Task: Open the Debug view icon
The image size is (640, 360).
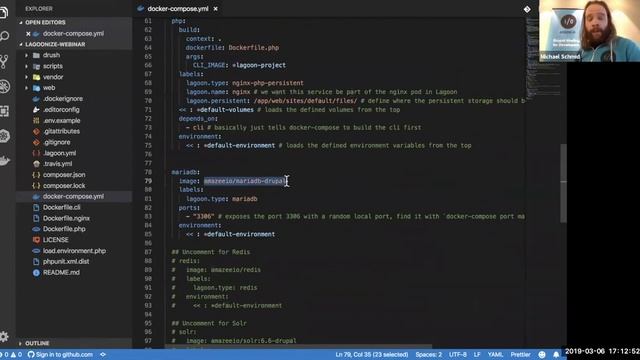Action: click(4, 86)
